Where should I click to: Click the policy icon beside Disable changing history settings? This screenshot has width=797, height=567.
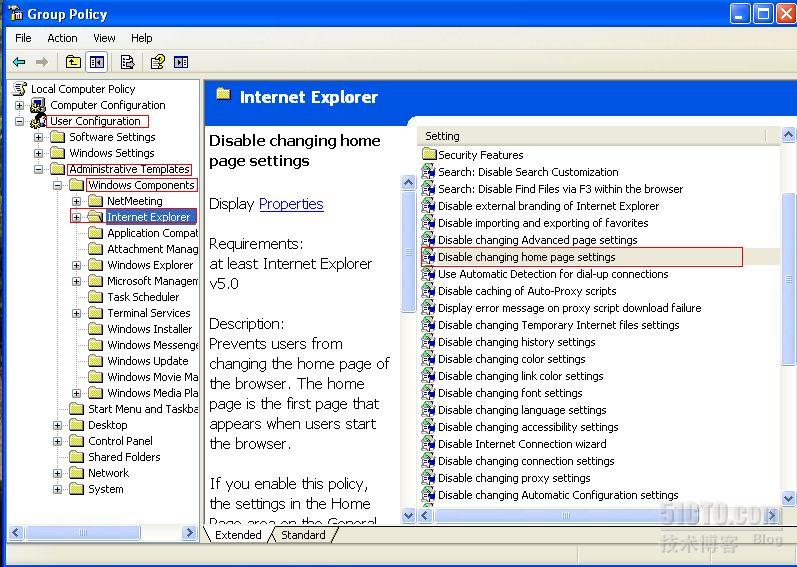(x=428, y=342)
